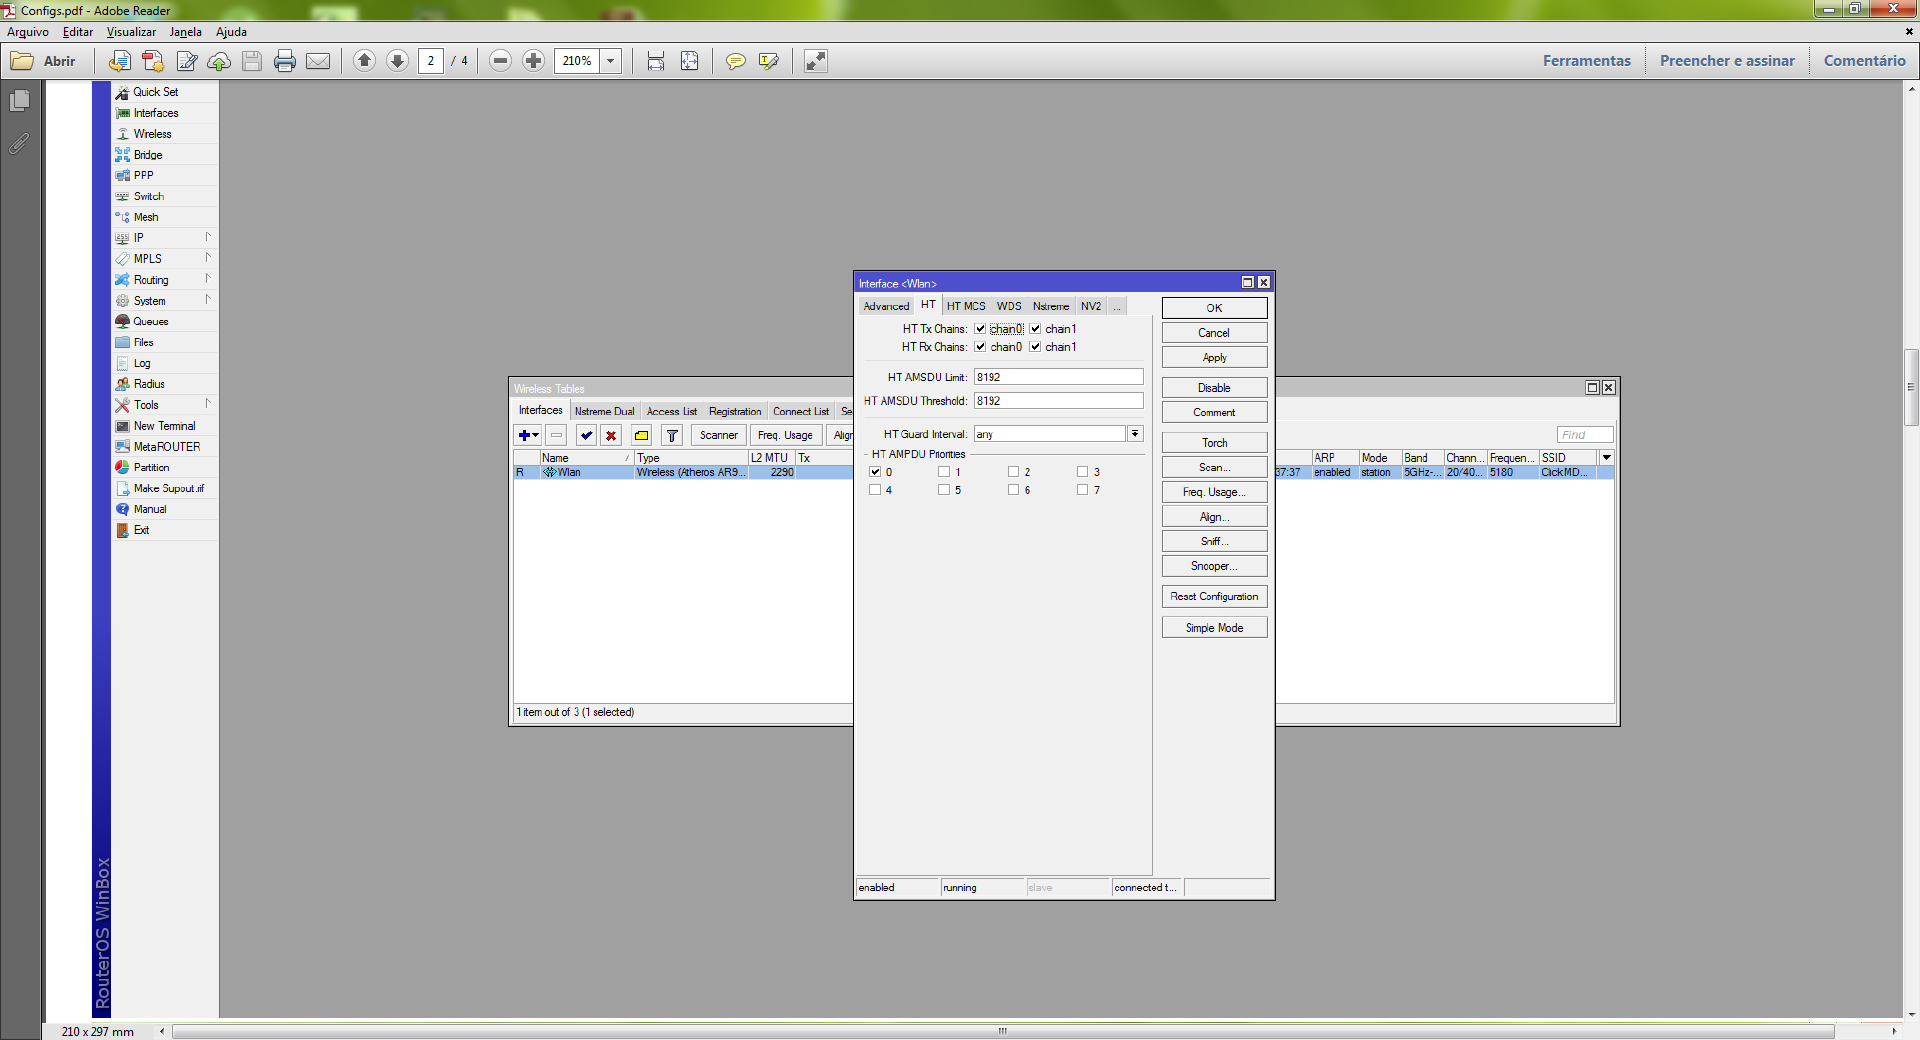Screen dimensions: 1920x1040
Task: Open the Ferramentas pane
Action: [x=1586, y=61]
